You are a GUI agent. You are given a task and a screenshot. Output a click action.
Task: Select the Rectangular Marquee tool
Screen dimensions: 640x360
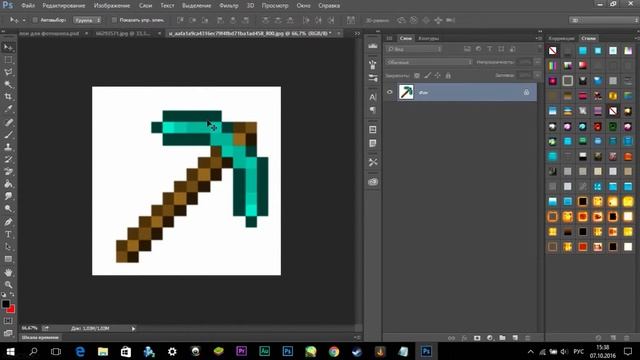tap(8, 60)
